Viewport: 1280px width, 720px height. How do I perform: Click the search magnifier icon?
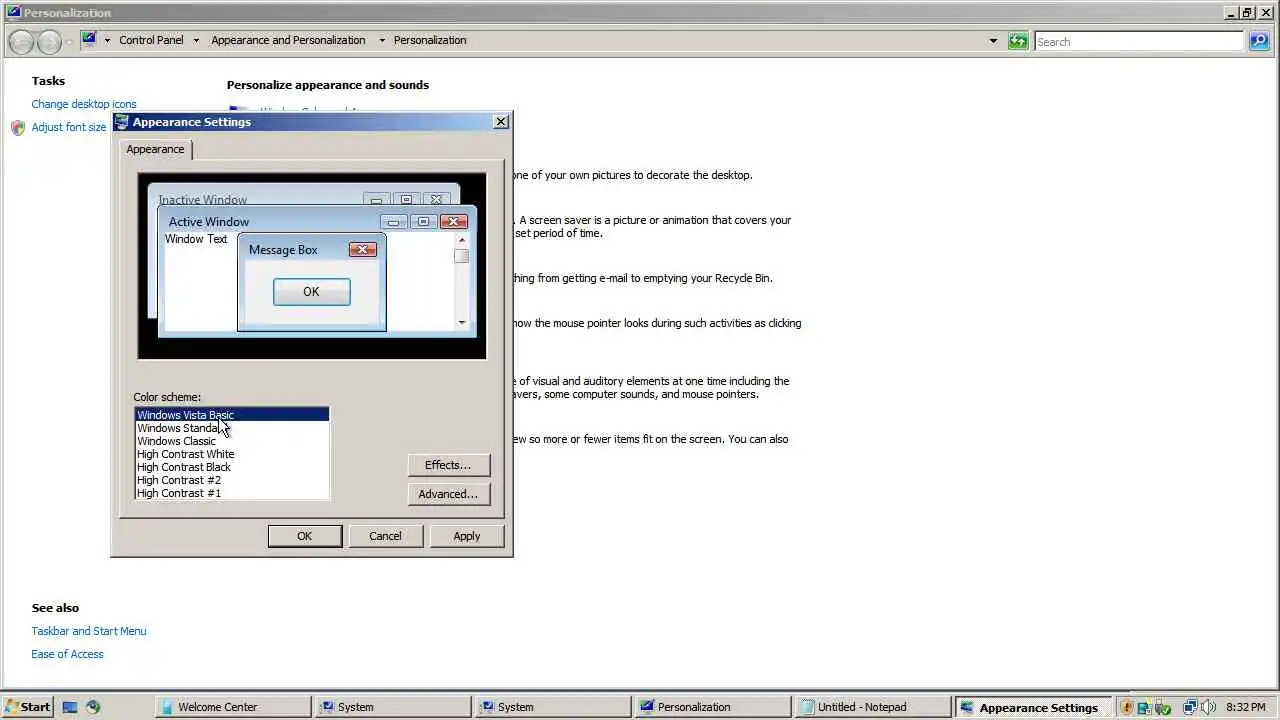click(1259, 41)
